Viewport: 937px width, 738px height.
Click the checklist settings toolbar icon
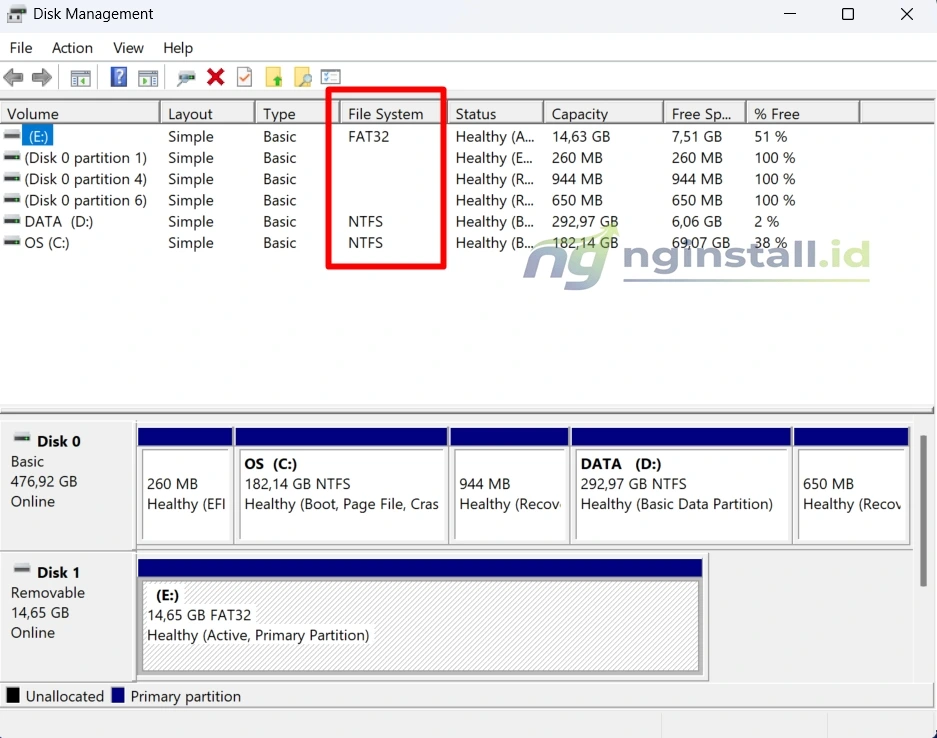pyautogui.click(x=330, y=77)
